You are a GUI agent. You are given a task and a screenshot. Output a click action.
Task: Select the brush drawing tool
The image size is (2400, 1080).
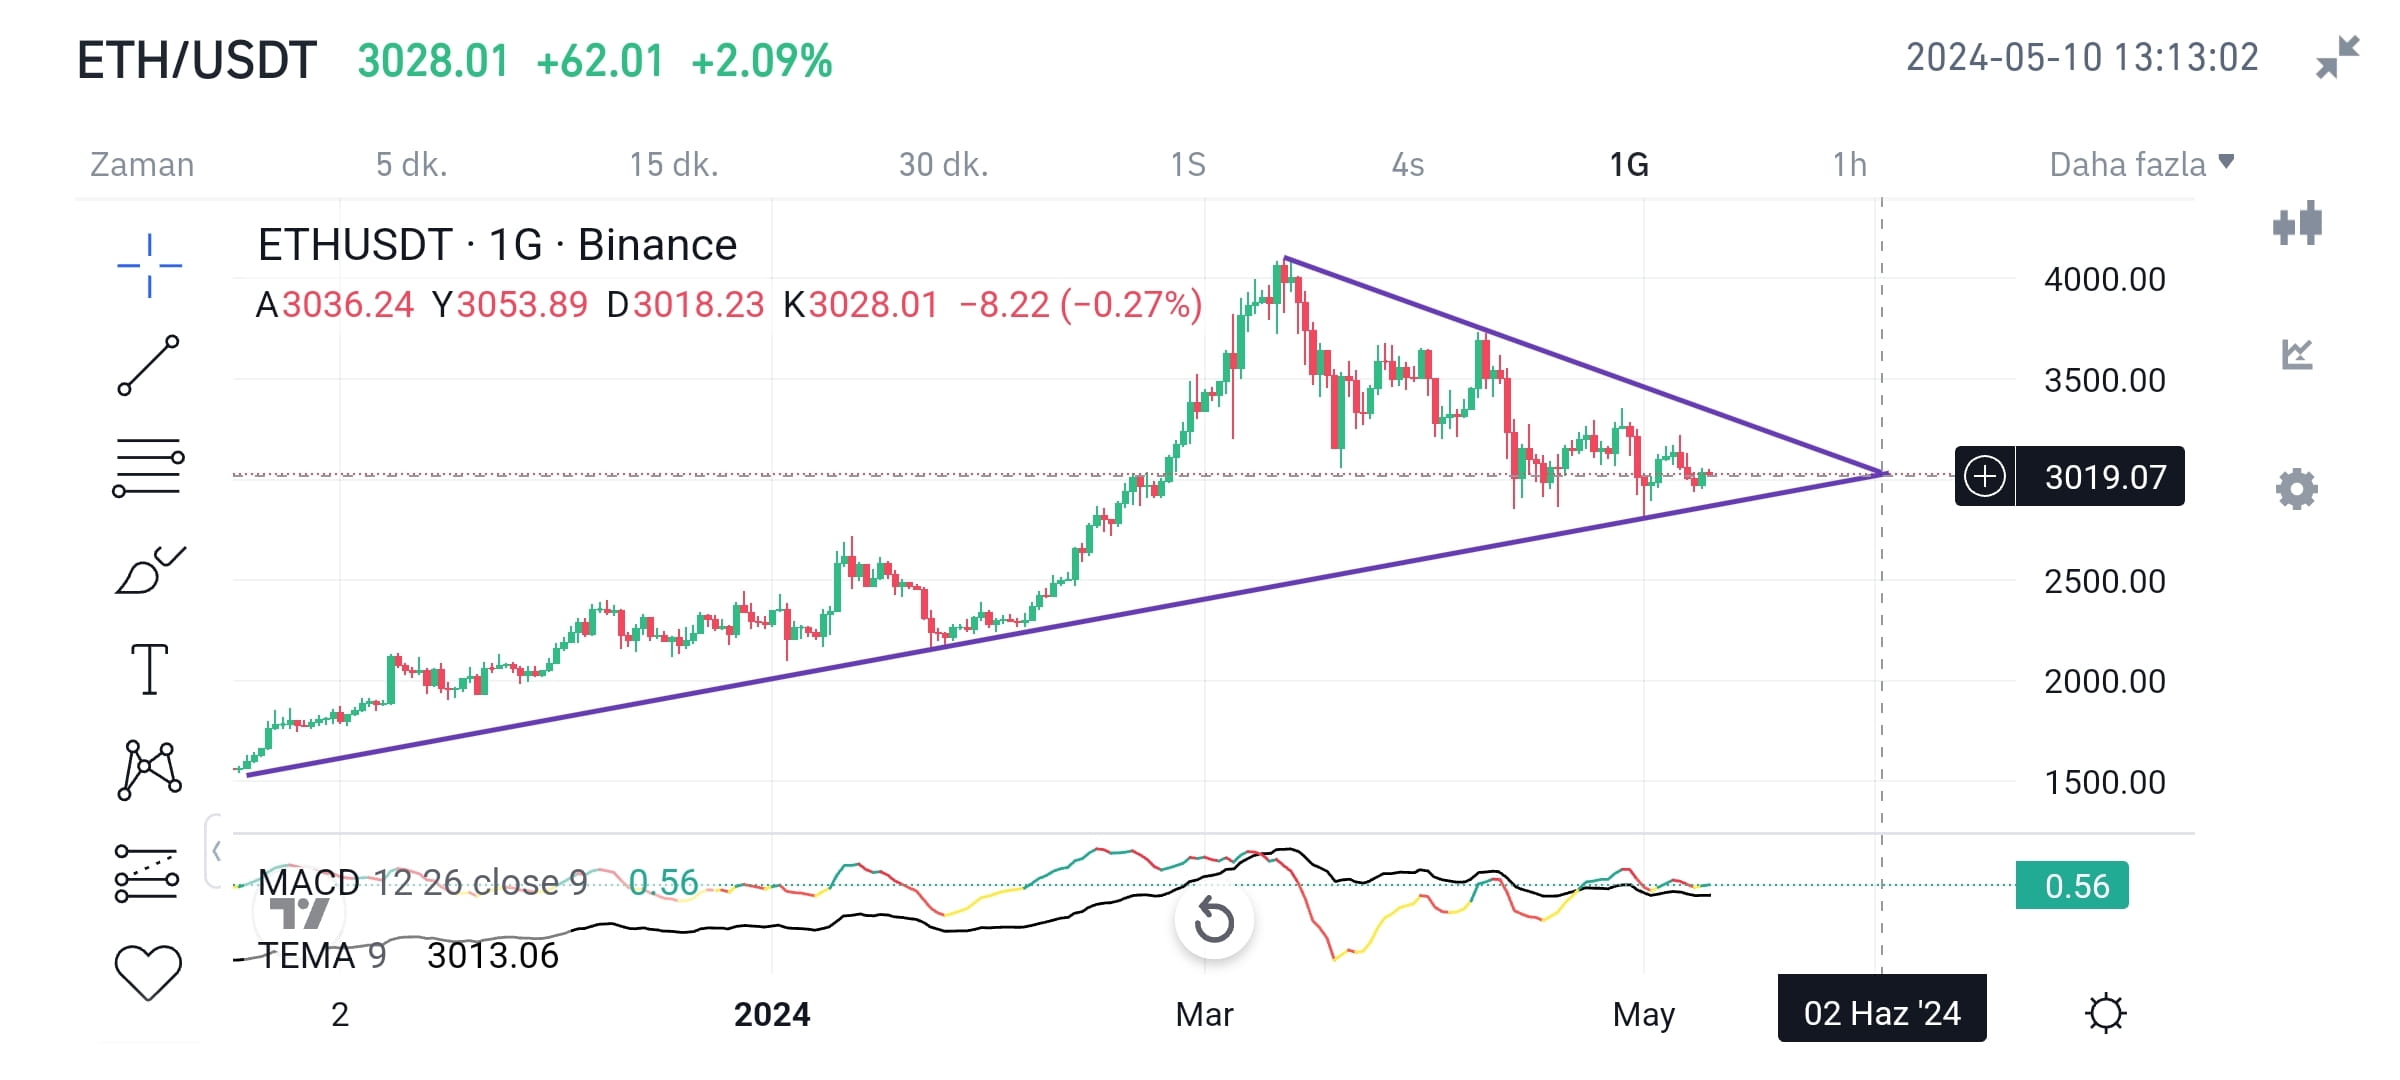[x=150, y=570]
